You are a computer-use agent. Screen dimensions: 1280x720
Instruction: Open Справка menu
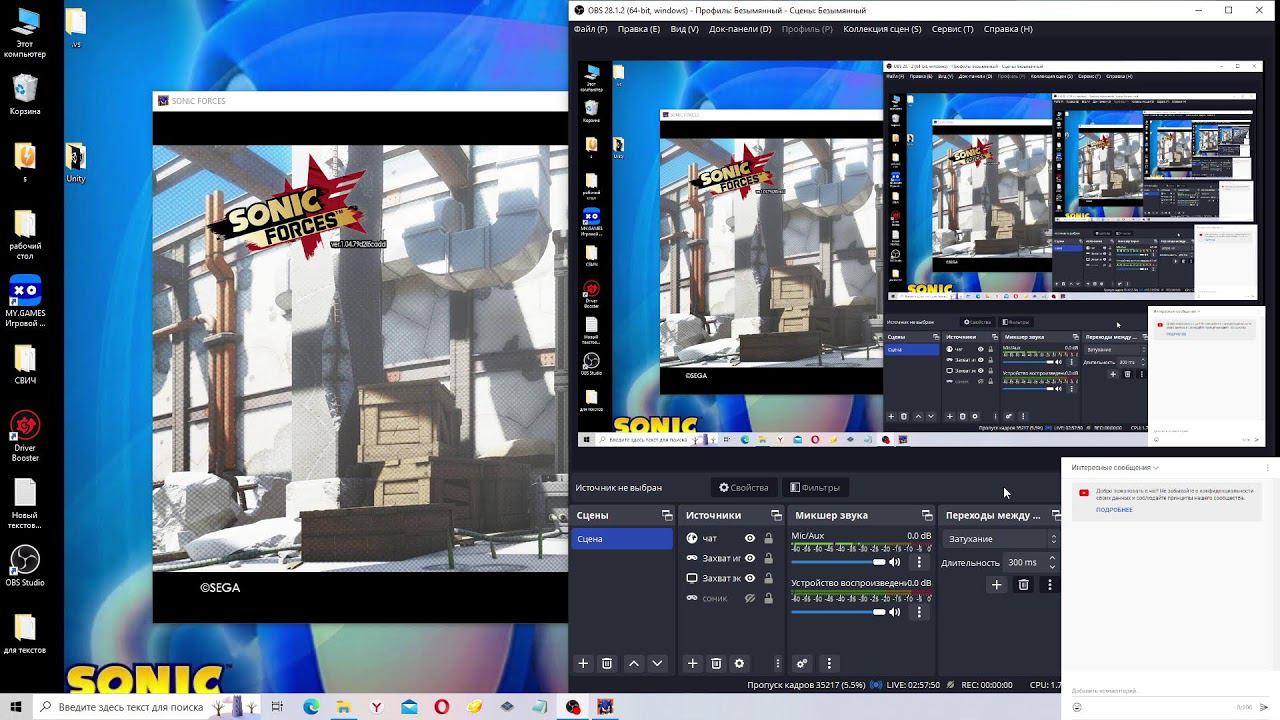1008,29
